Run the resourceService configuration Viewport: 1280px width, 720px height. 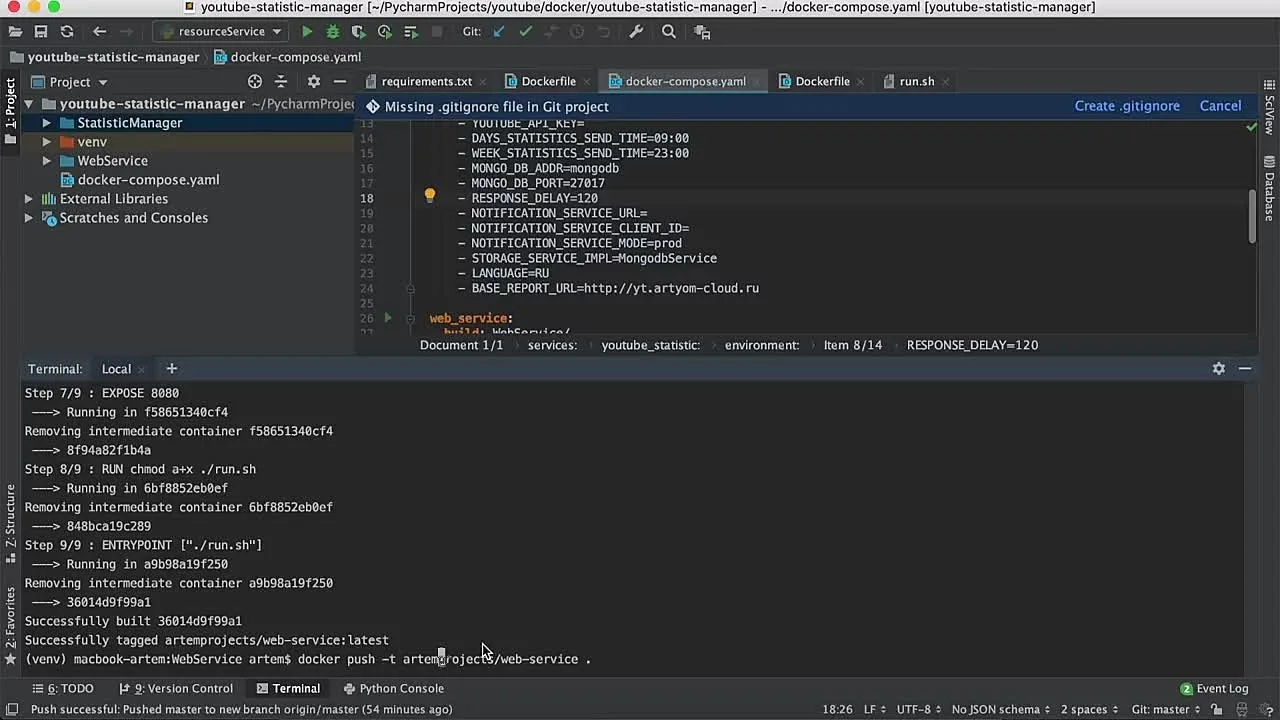coord(307,32)
